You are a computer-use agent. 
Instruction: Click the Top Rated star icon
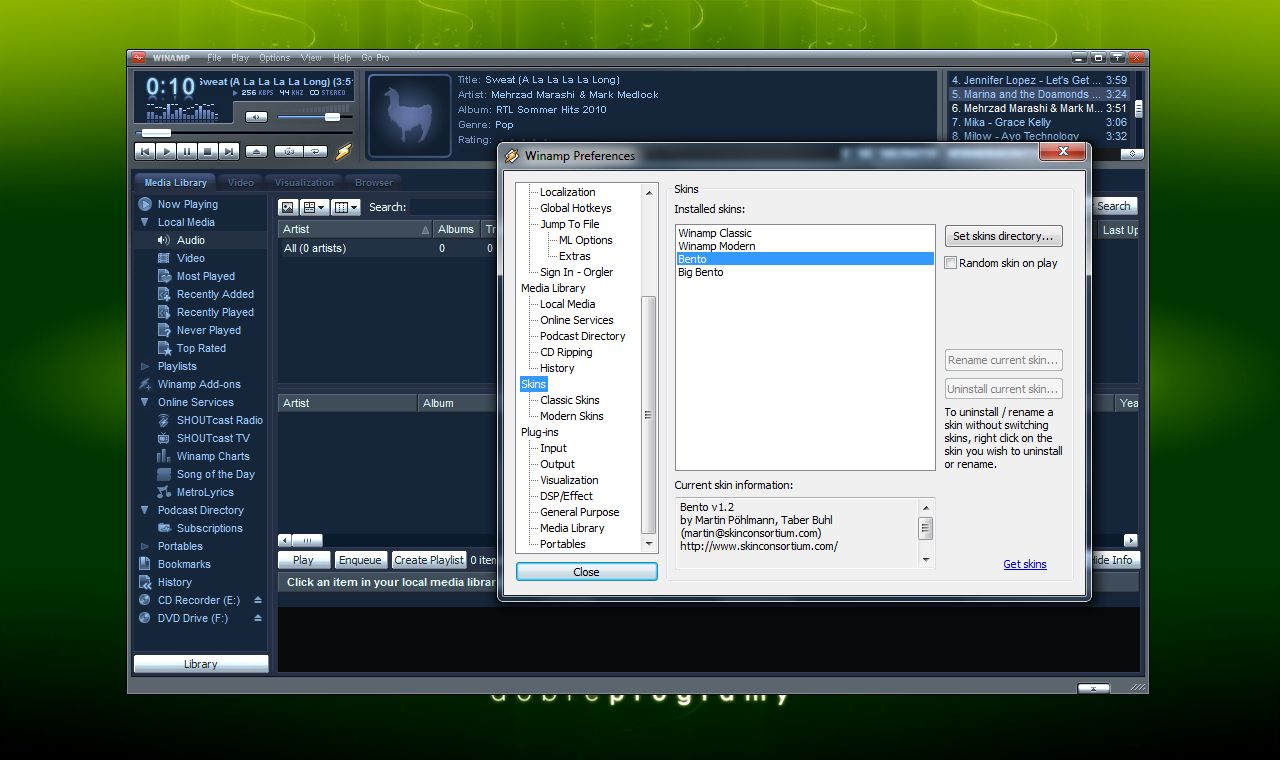[165, 348]
